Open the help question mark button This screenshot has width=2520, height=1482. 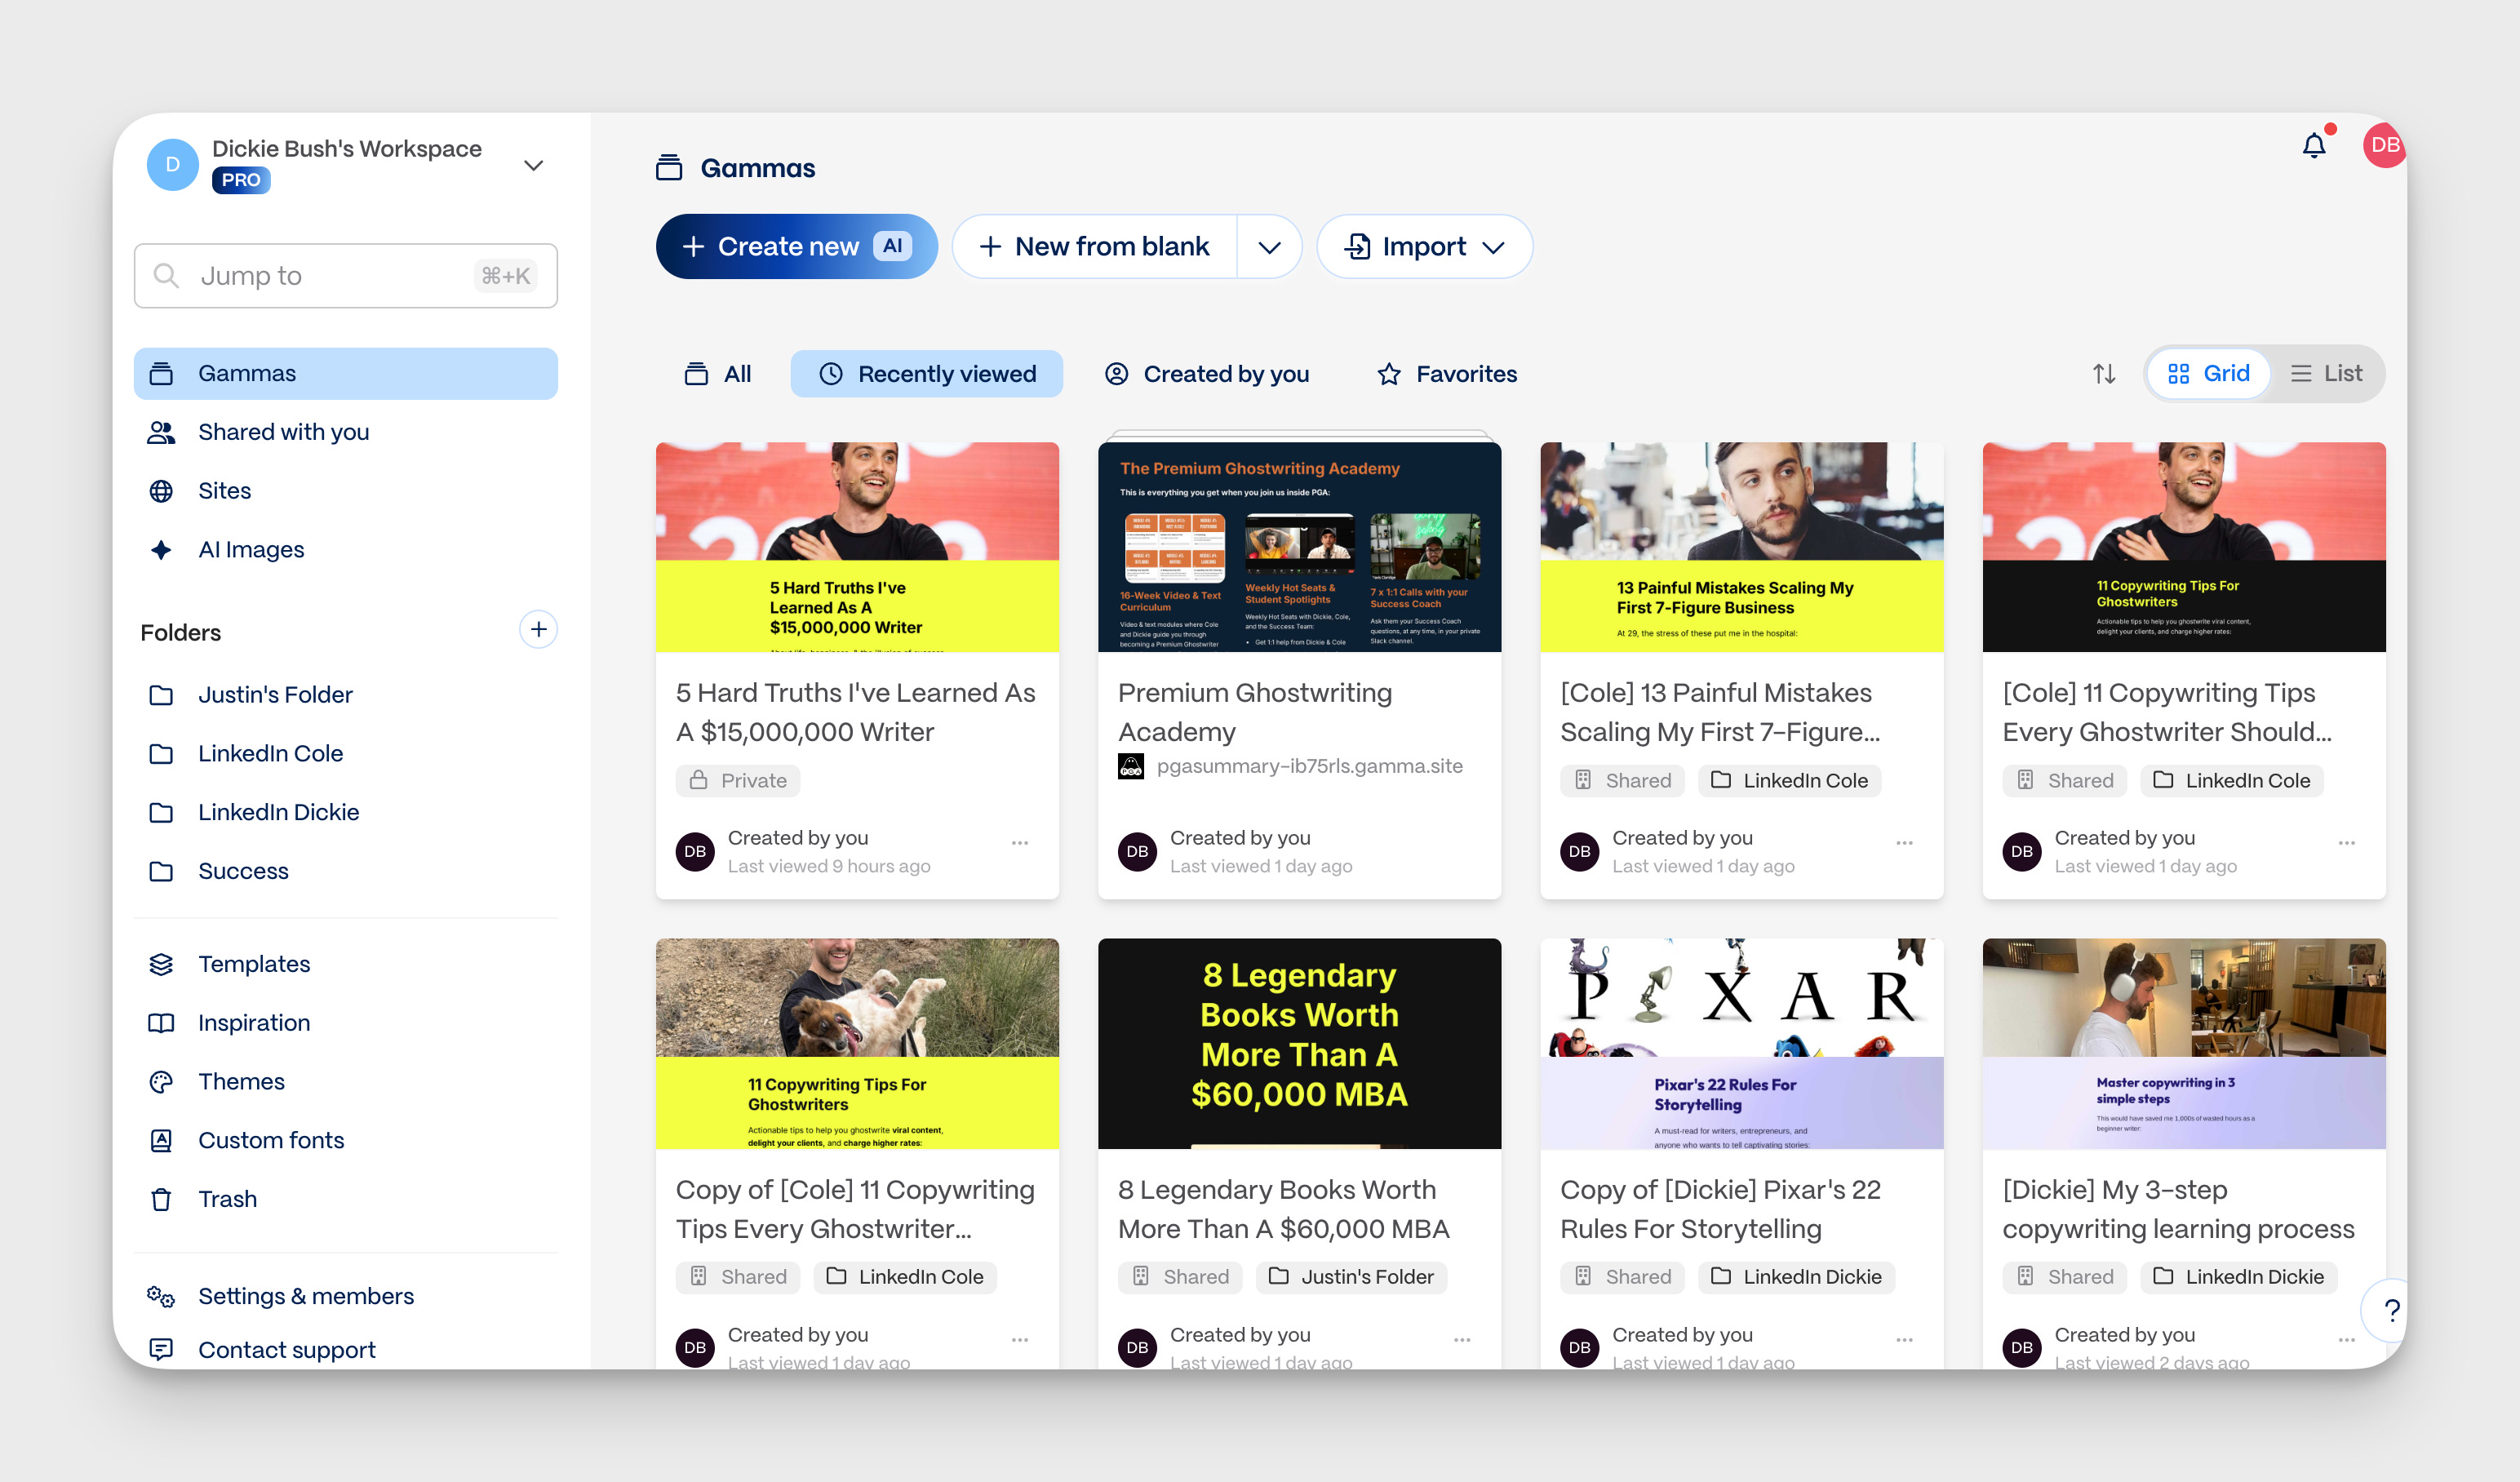pyautogui.click(x=2390, y=1309)
